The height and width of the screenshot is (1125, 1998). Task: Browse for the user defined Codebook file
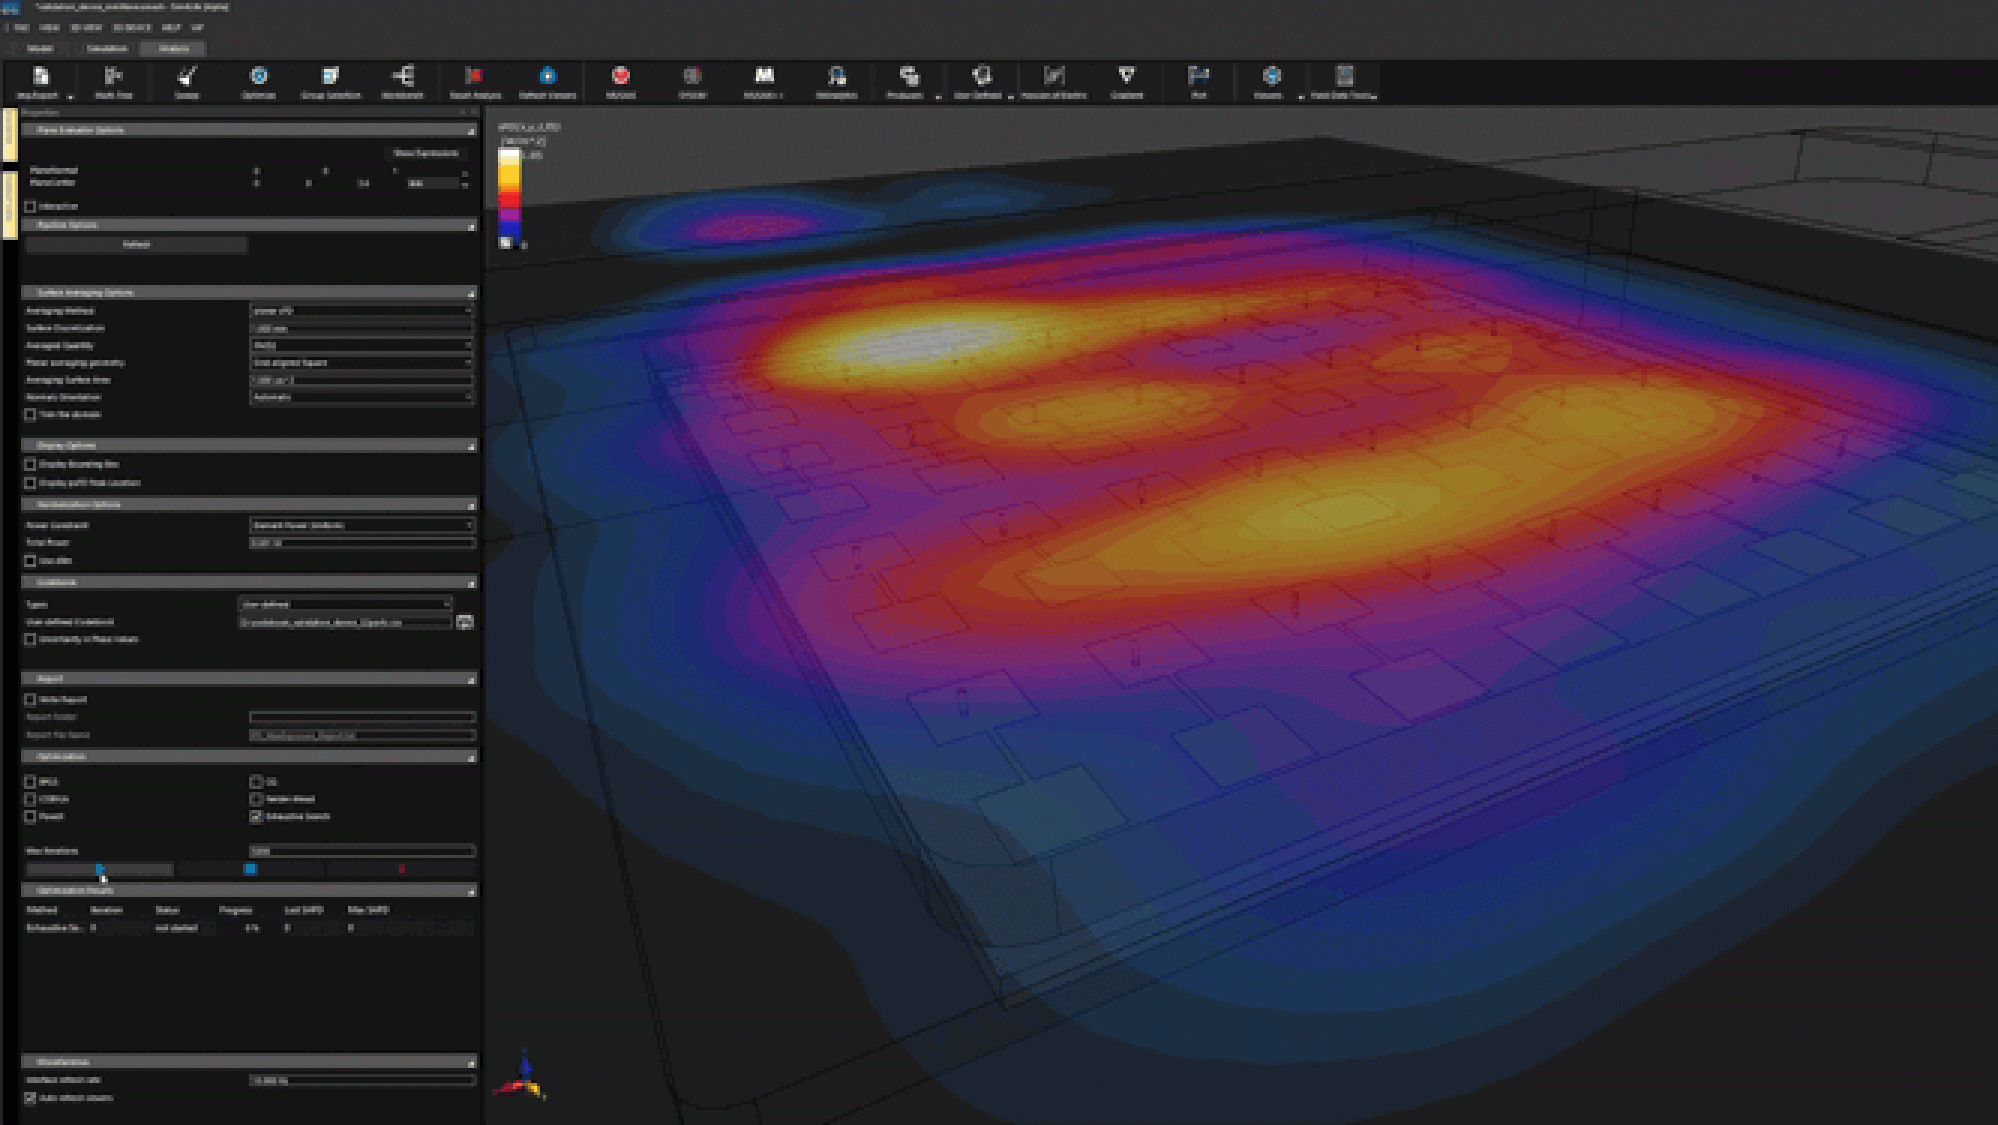point(464,621)
